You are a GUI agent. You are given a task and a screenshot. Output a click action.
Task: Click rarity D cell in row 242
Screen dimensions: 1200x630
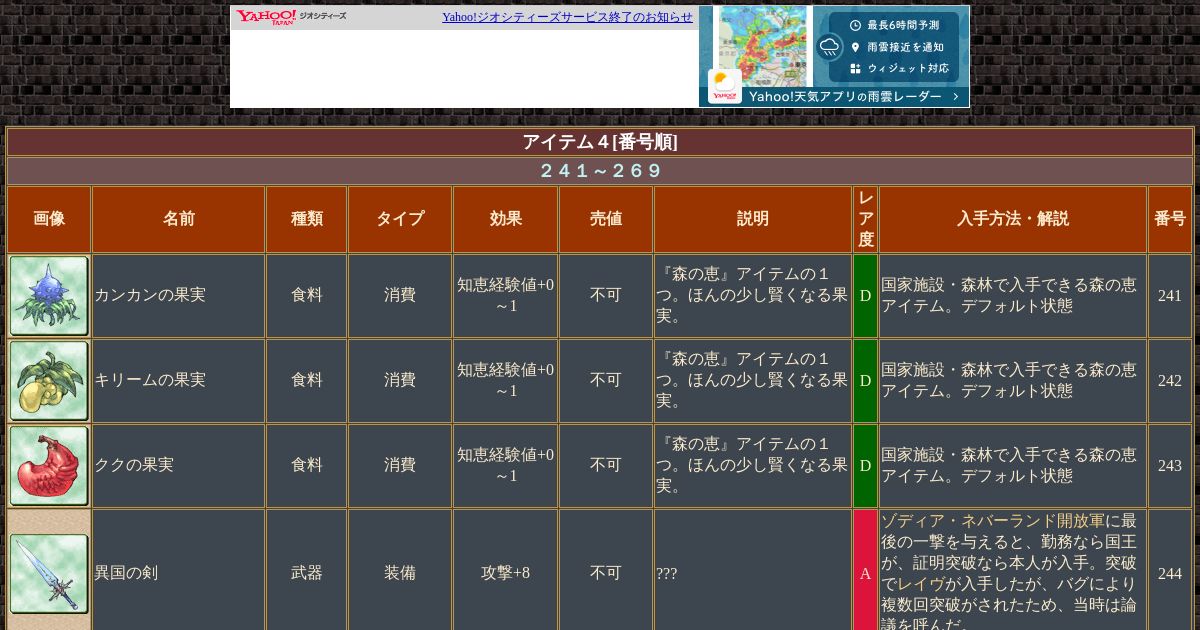click(x=866, y=381)
